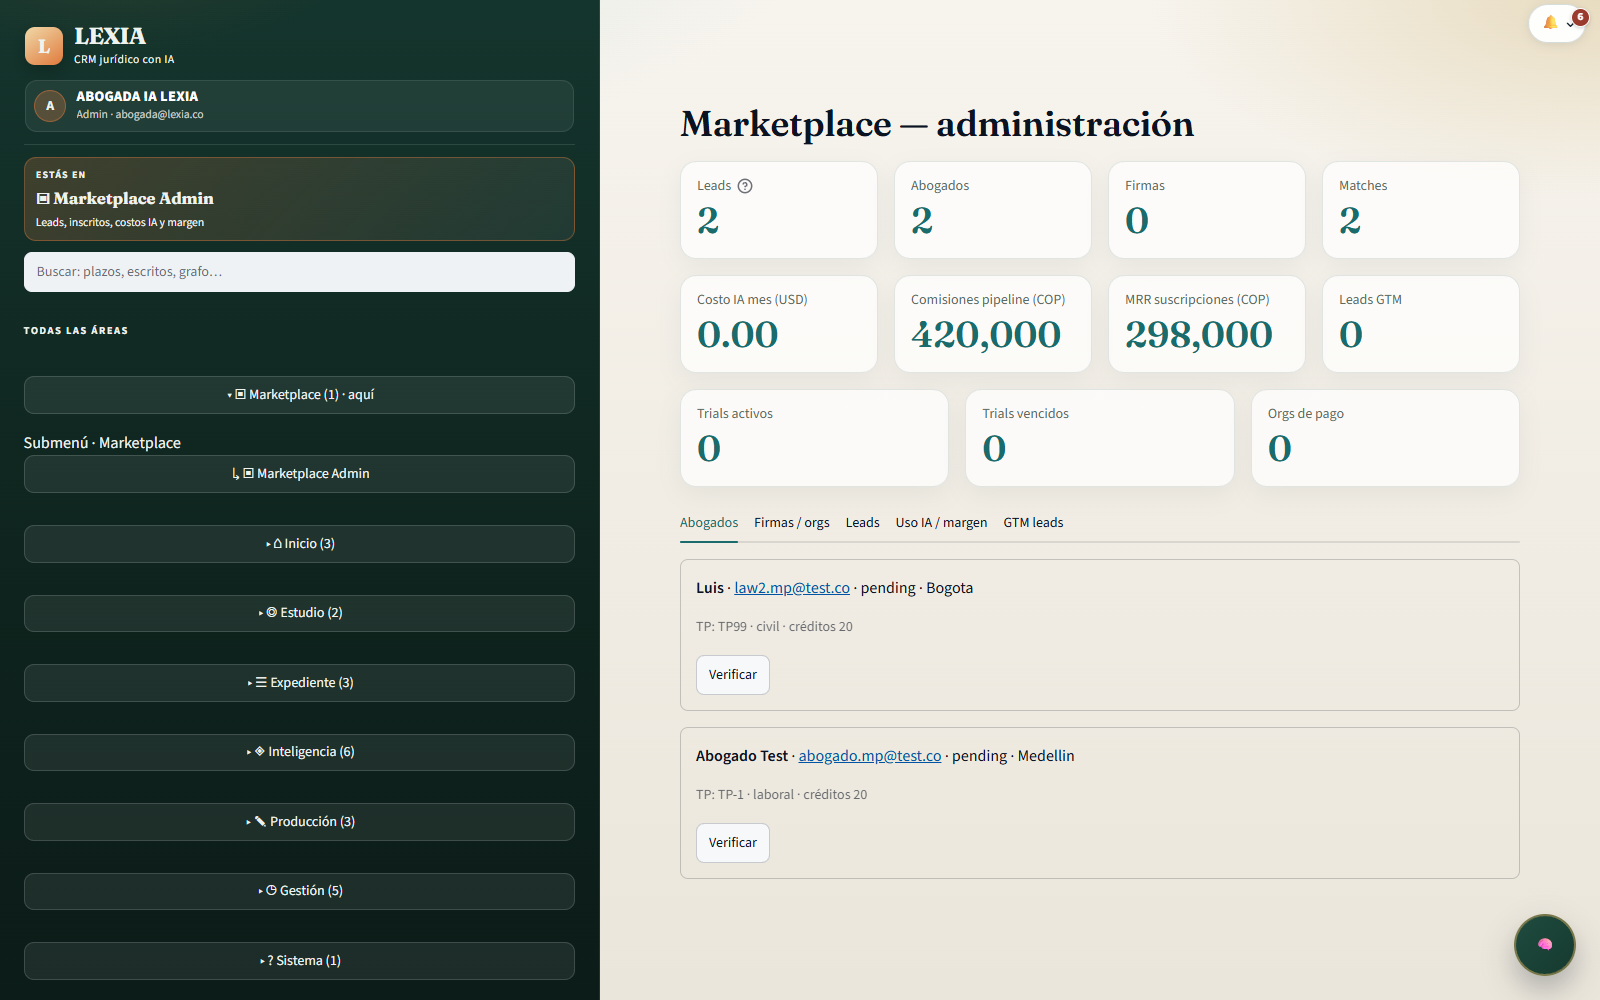
Task: Expand the Estudio (2) section
Action: 299,613
